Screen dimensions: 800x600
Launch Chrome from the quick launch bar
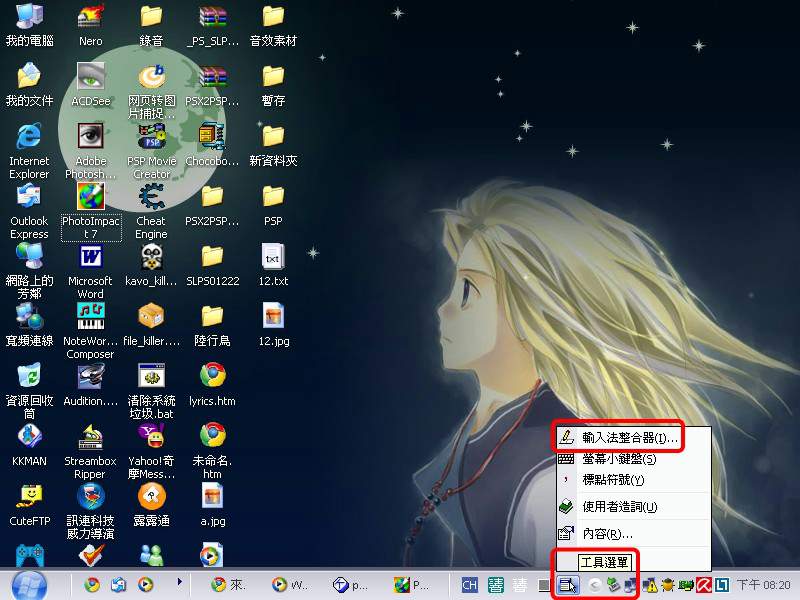[x=91, y=585]
